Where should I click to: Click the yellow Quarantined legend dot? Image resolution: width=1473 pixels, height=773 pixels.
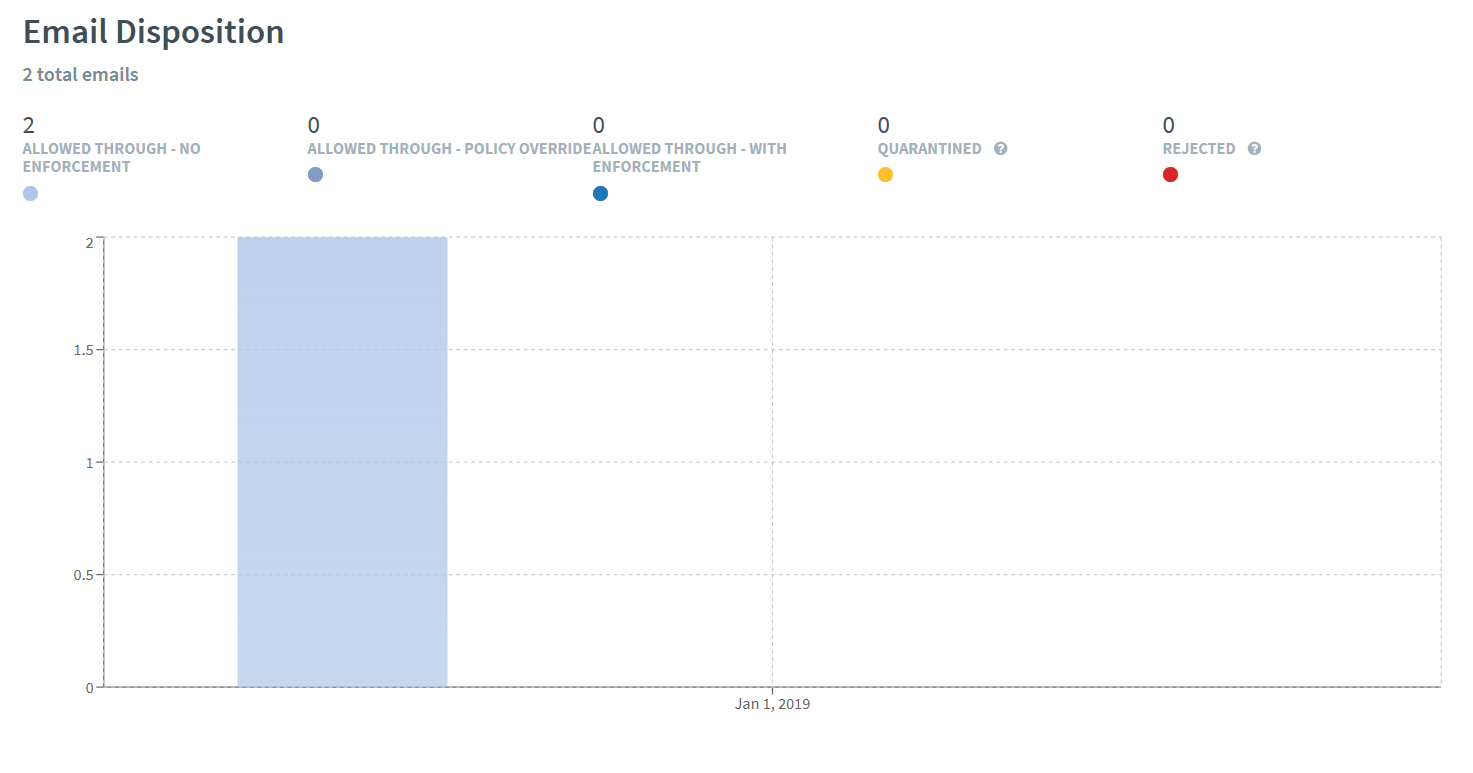[885, 174]
